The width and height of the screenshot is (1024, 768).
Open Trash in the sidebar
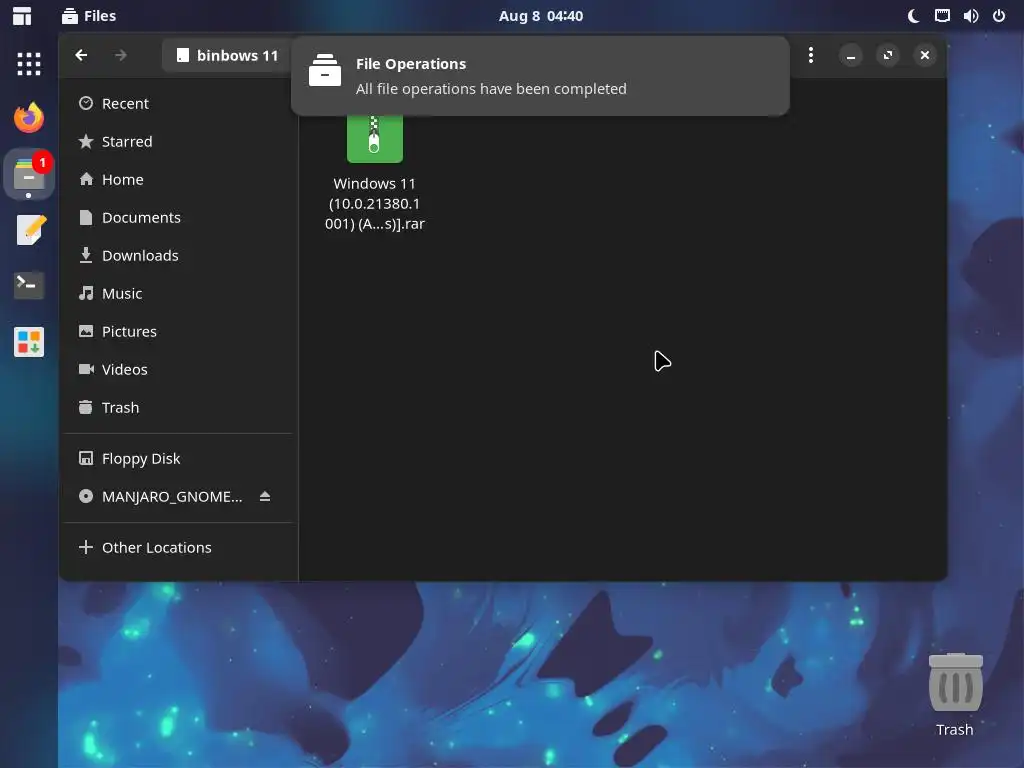coord(178,408)
